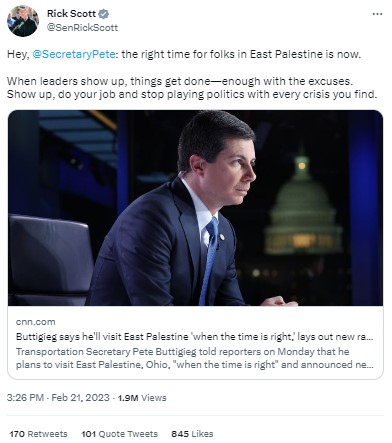Viewport: 392px width, 443px height.
Task: View the 1.9M Views count
Action: [142, 398]
